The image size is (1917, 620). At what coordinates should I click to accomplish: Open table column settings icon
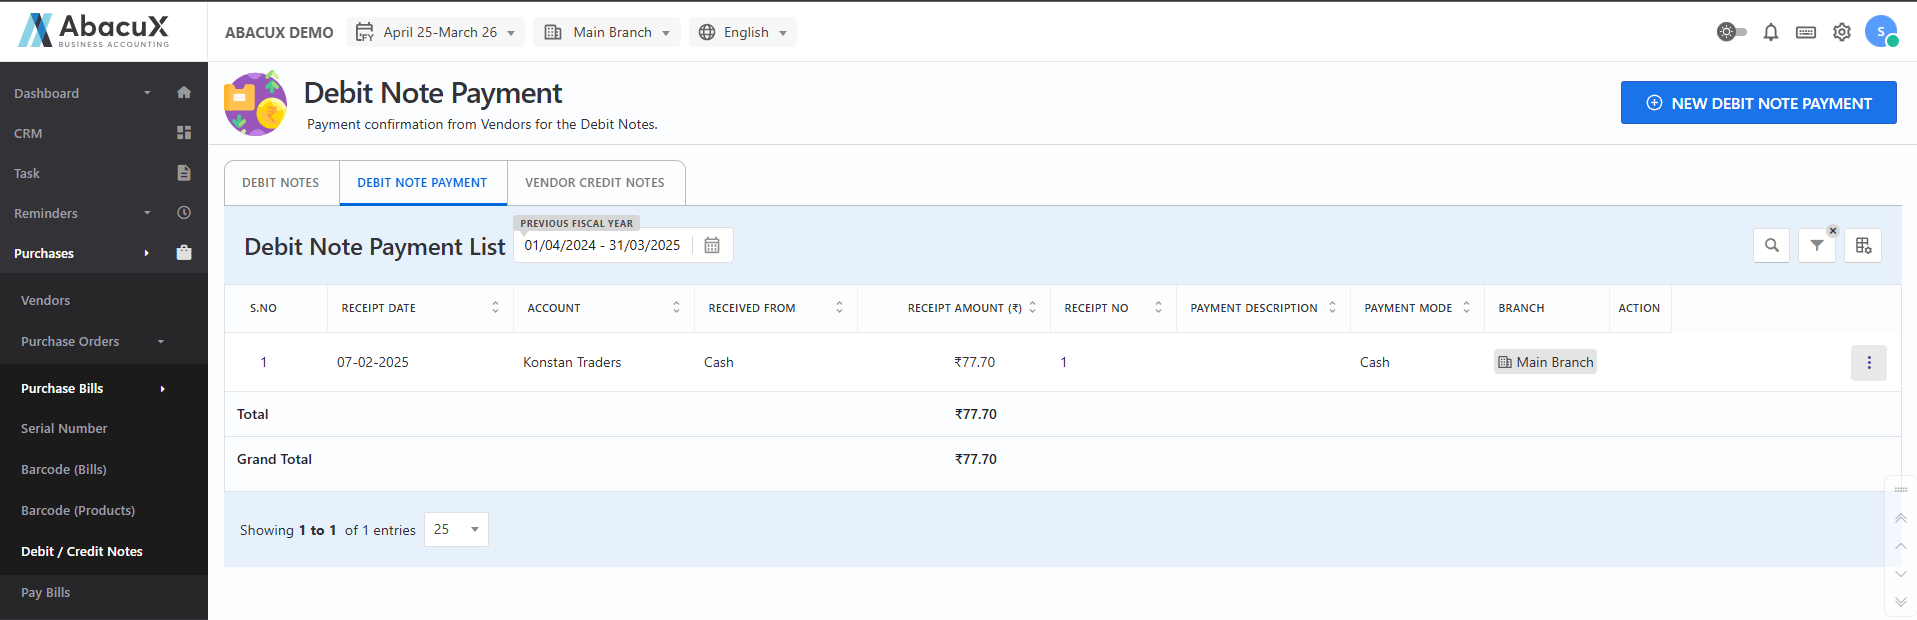pyautogui.click(x=1863, y=245)
